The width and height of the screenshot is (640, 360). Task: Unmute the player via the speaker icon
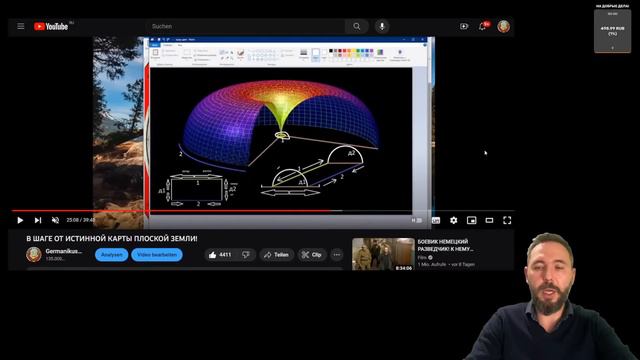tap(56, 220)
